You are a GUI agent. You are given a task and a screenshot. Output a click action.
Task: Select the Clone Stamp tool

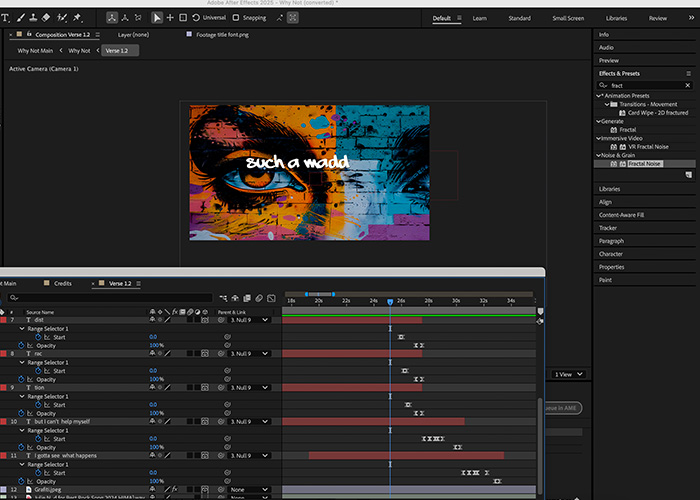(33, 18)
